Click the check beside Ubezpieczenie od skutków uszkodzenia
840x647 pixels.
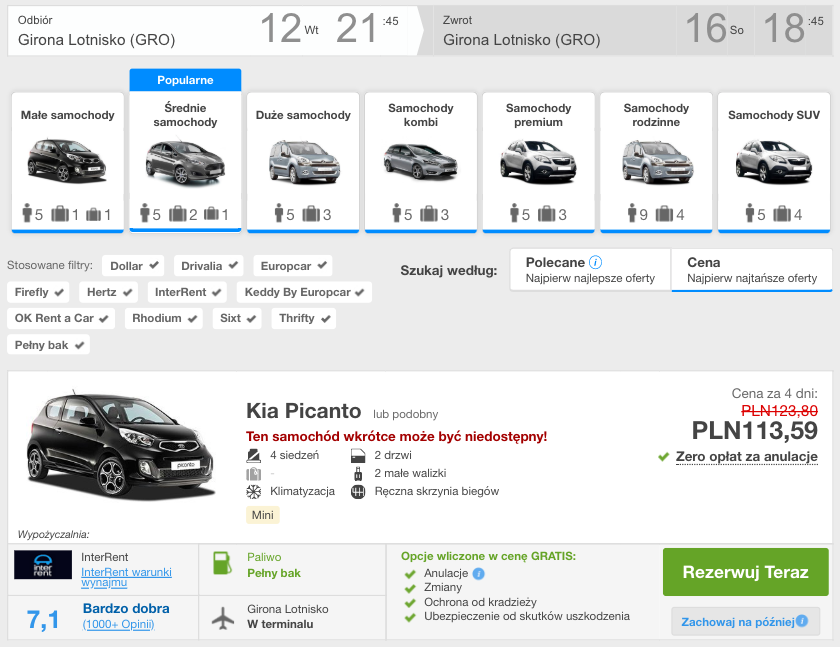[x=410, y=618]
